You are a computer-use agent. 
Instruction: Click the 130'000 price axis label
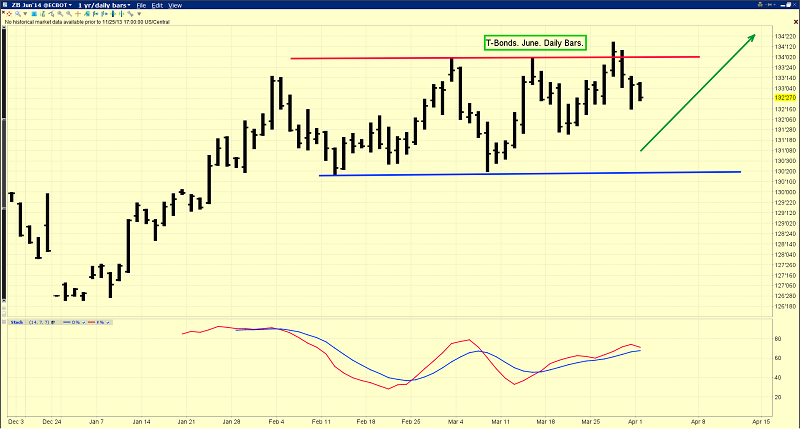(786, 192)
